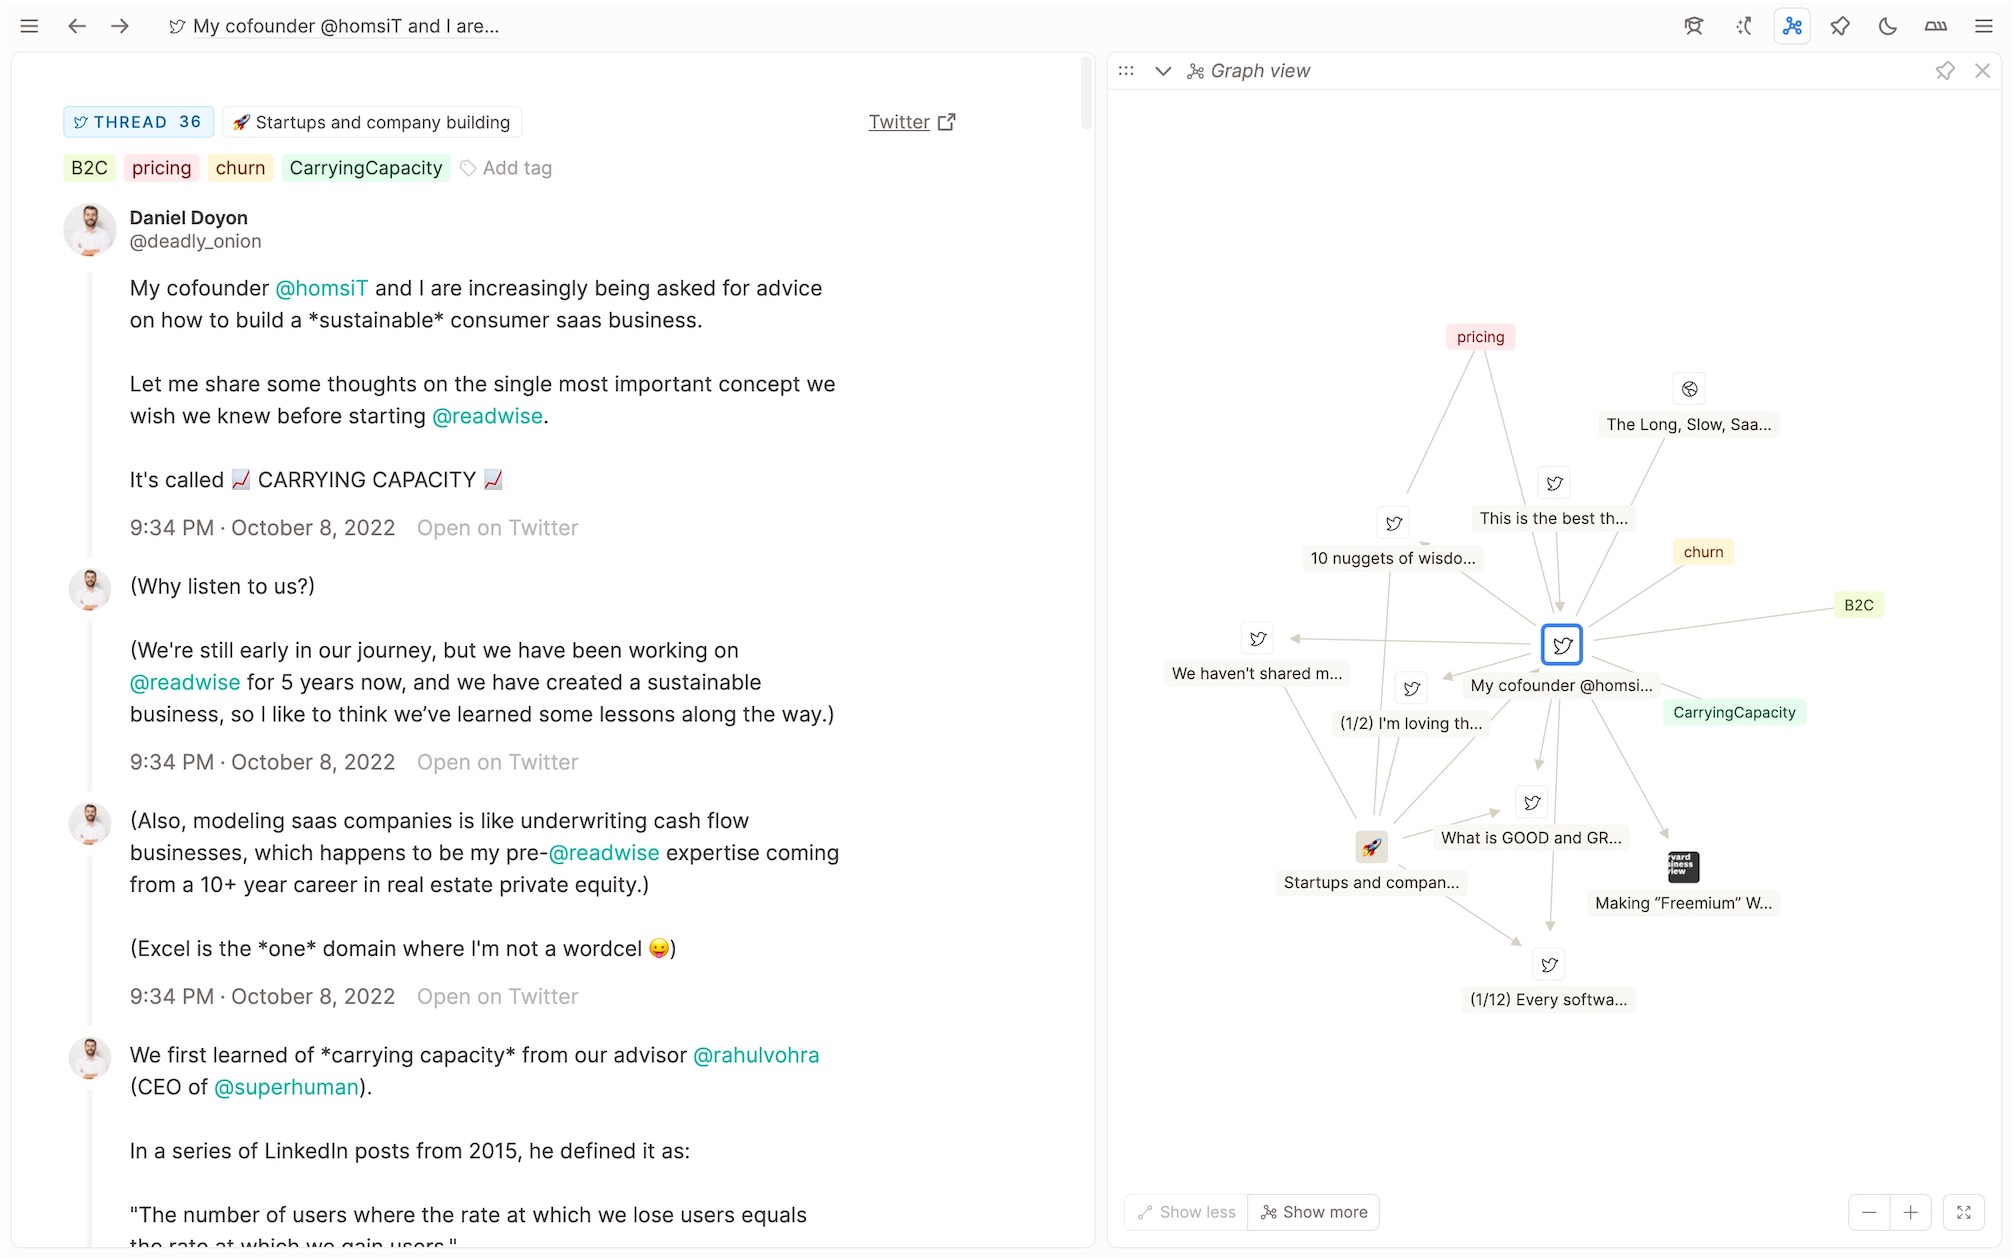Toggle the graph view icon in toolbar
2014x1259 pixels.
click(x=1792, y=26)
